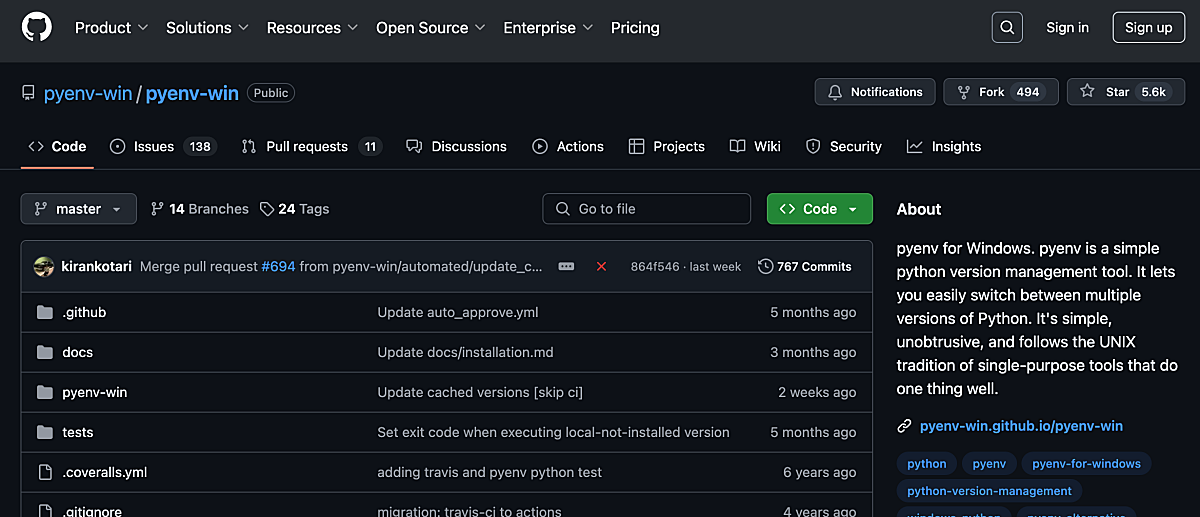Click the history clock icon beside Commits
This screenshot has height=517, width=1200.
[x=766, y=267]
